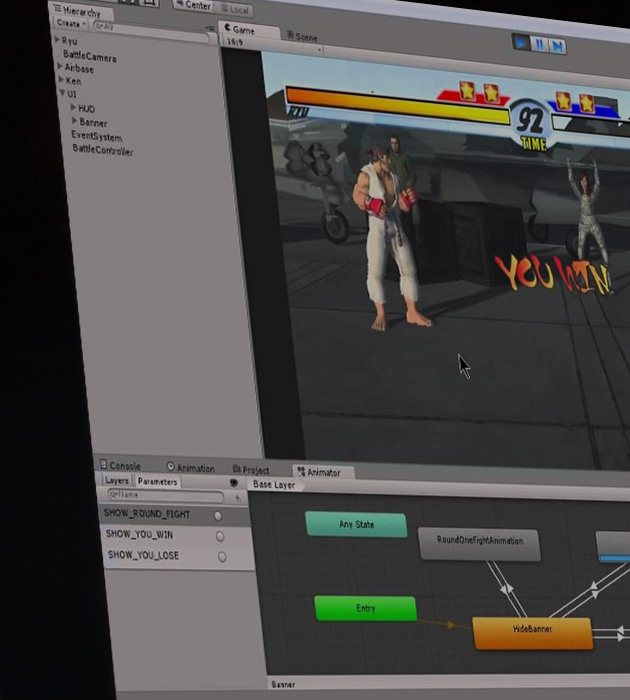This screenshot has width=630, height=700.
Task: Expand the Airbase object
Action: click(60, 66)
